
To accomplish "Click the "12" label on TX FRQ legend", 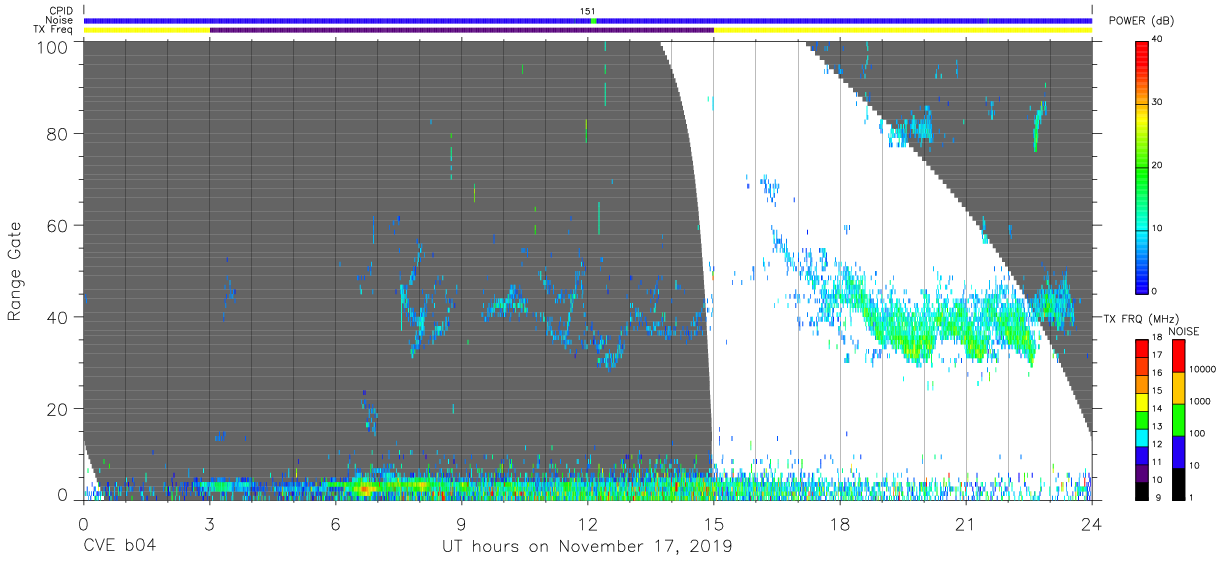I will (1157, 444).
